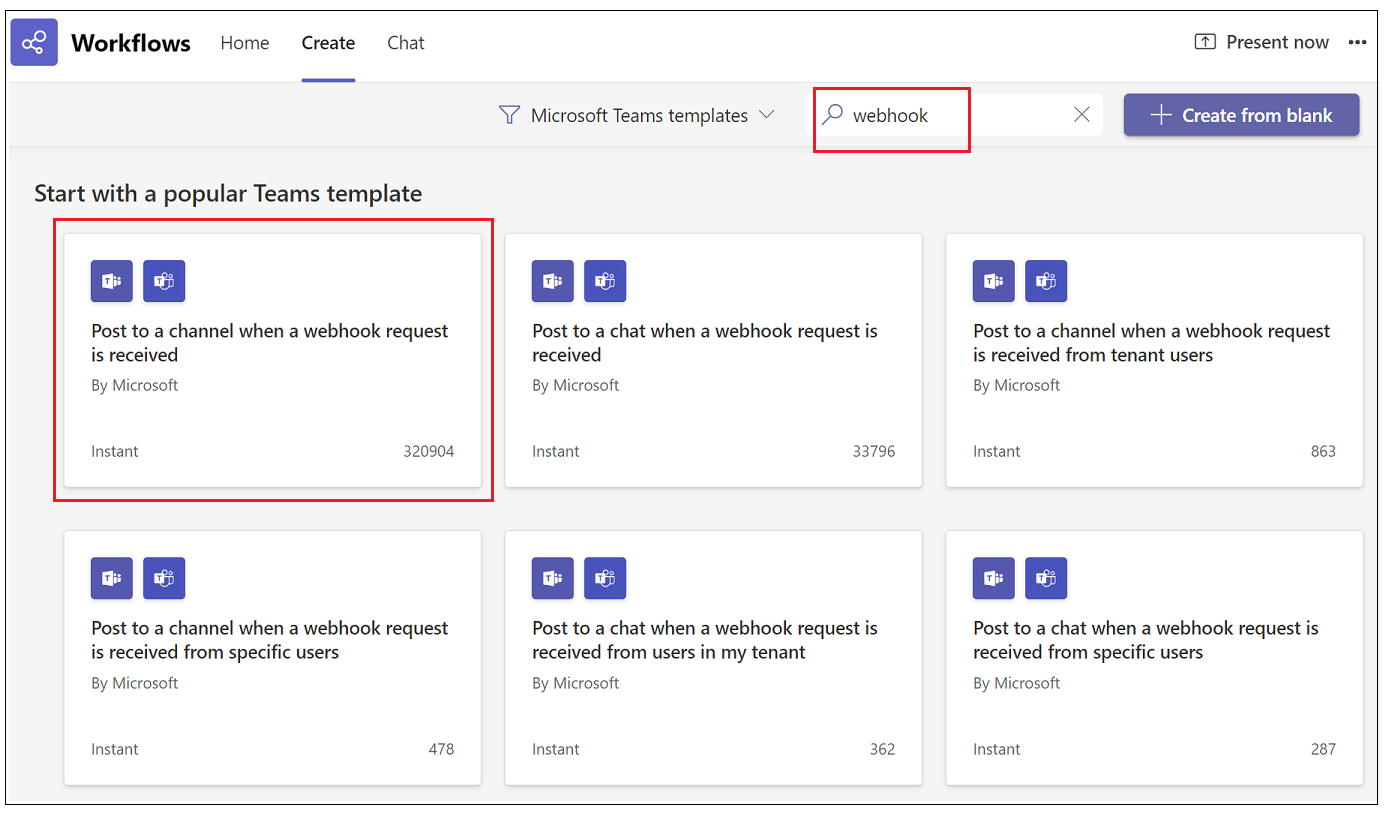This screenshot has height=816, width=1387.
Task: Click 'Instant' label on the 863 card
Action: 997,451
